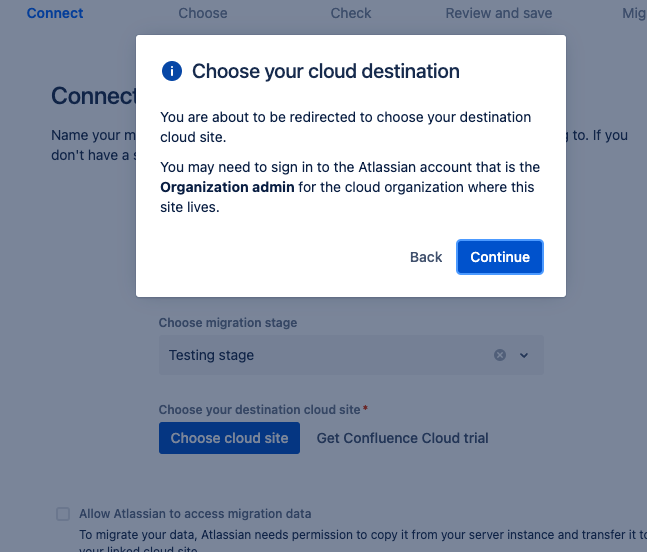647x552 pixels.
Task: Select the partially visible Mig step at the edge
Action: point(634,13)
